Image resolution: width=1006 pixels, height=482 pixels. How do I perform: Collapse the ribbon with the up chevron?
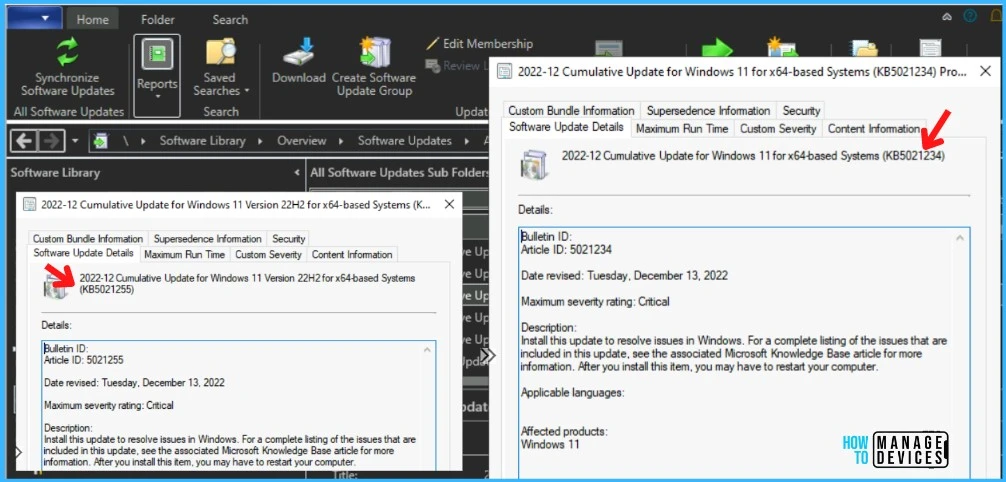click(947, 17)
